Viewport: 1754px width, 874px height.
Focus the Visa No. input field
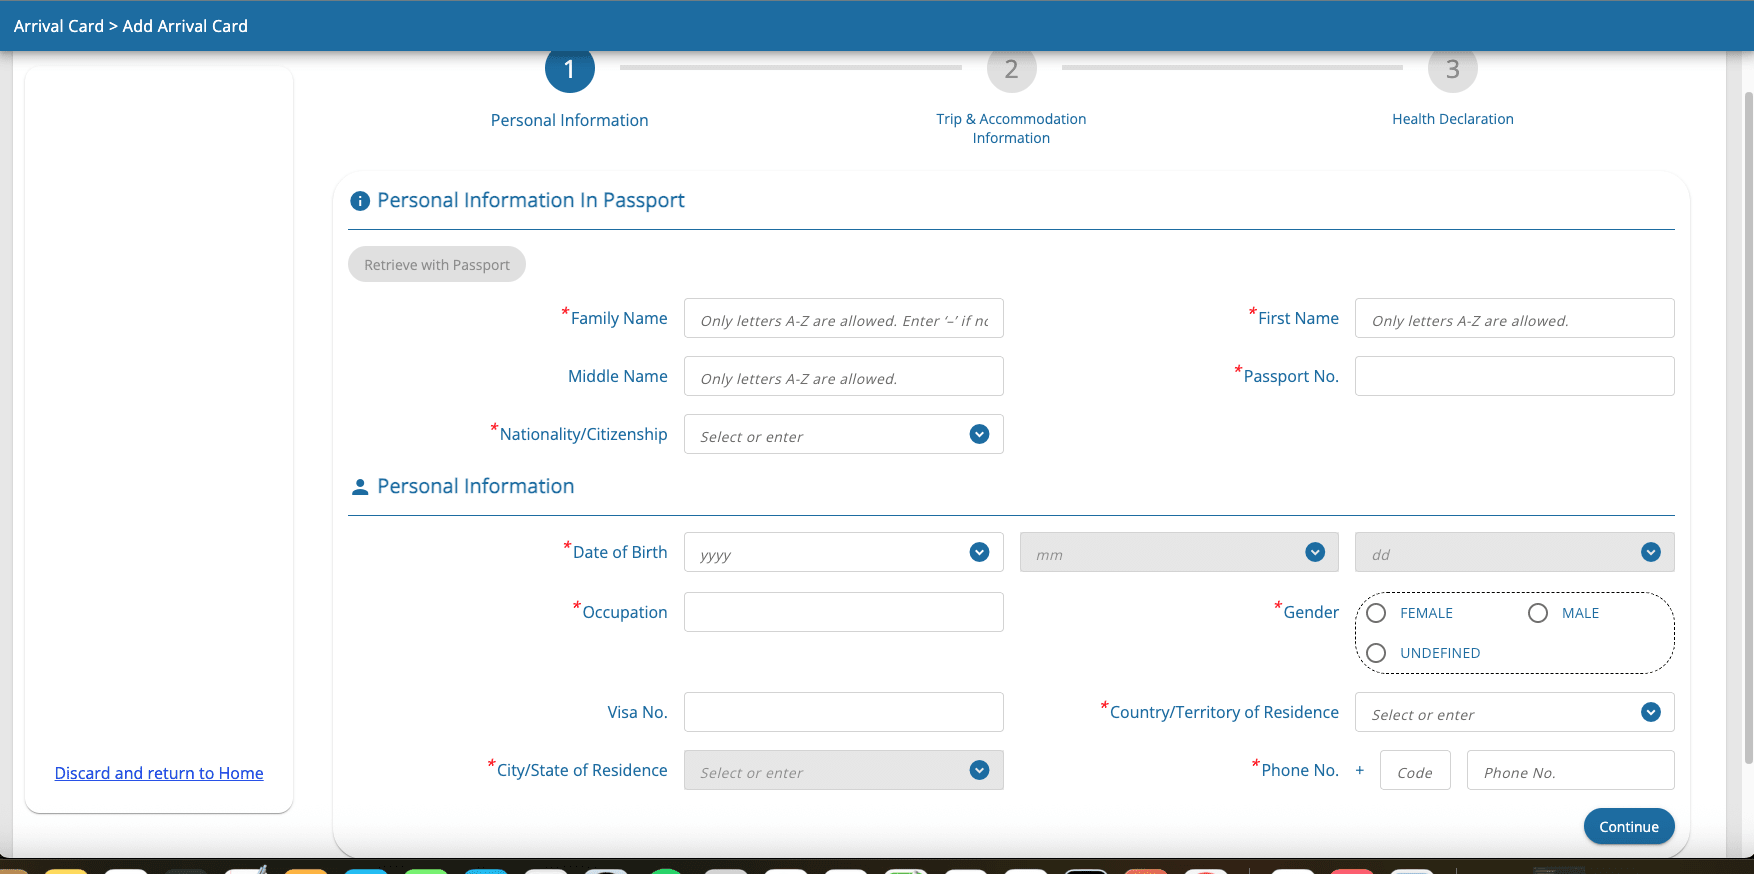844,712
